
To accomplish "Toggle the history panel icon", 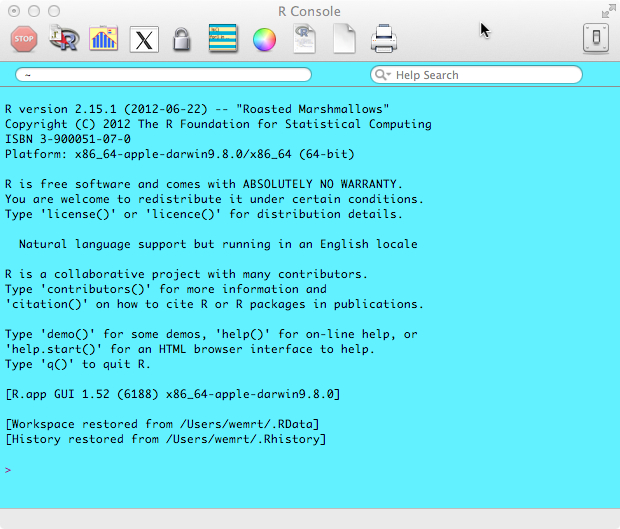I will tap(223, 39).
